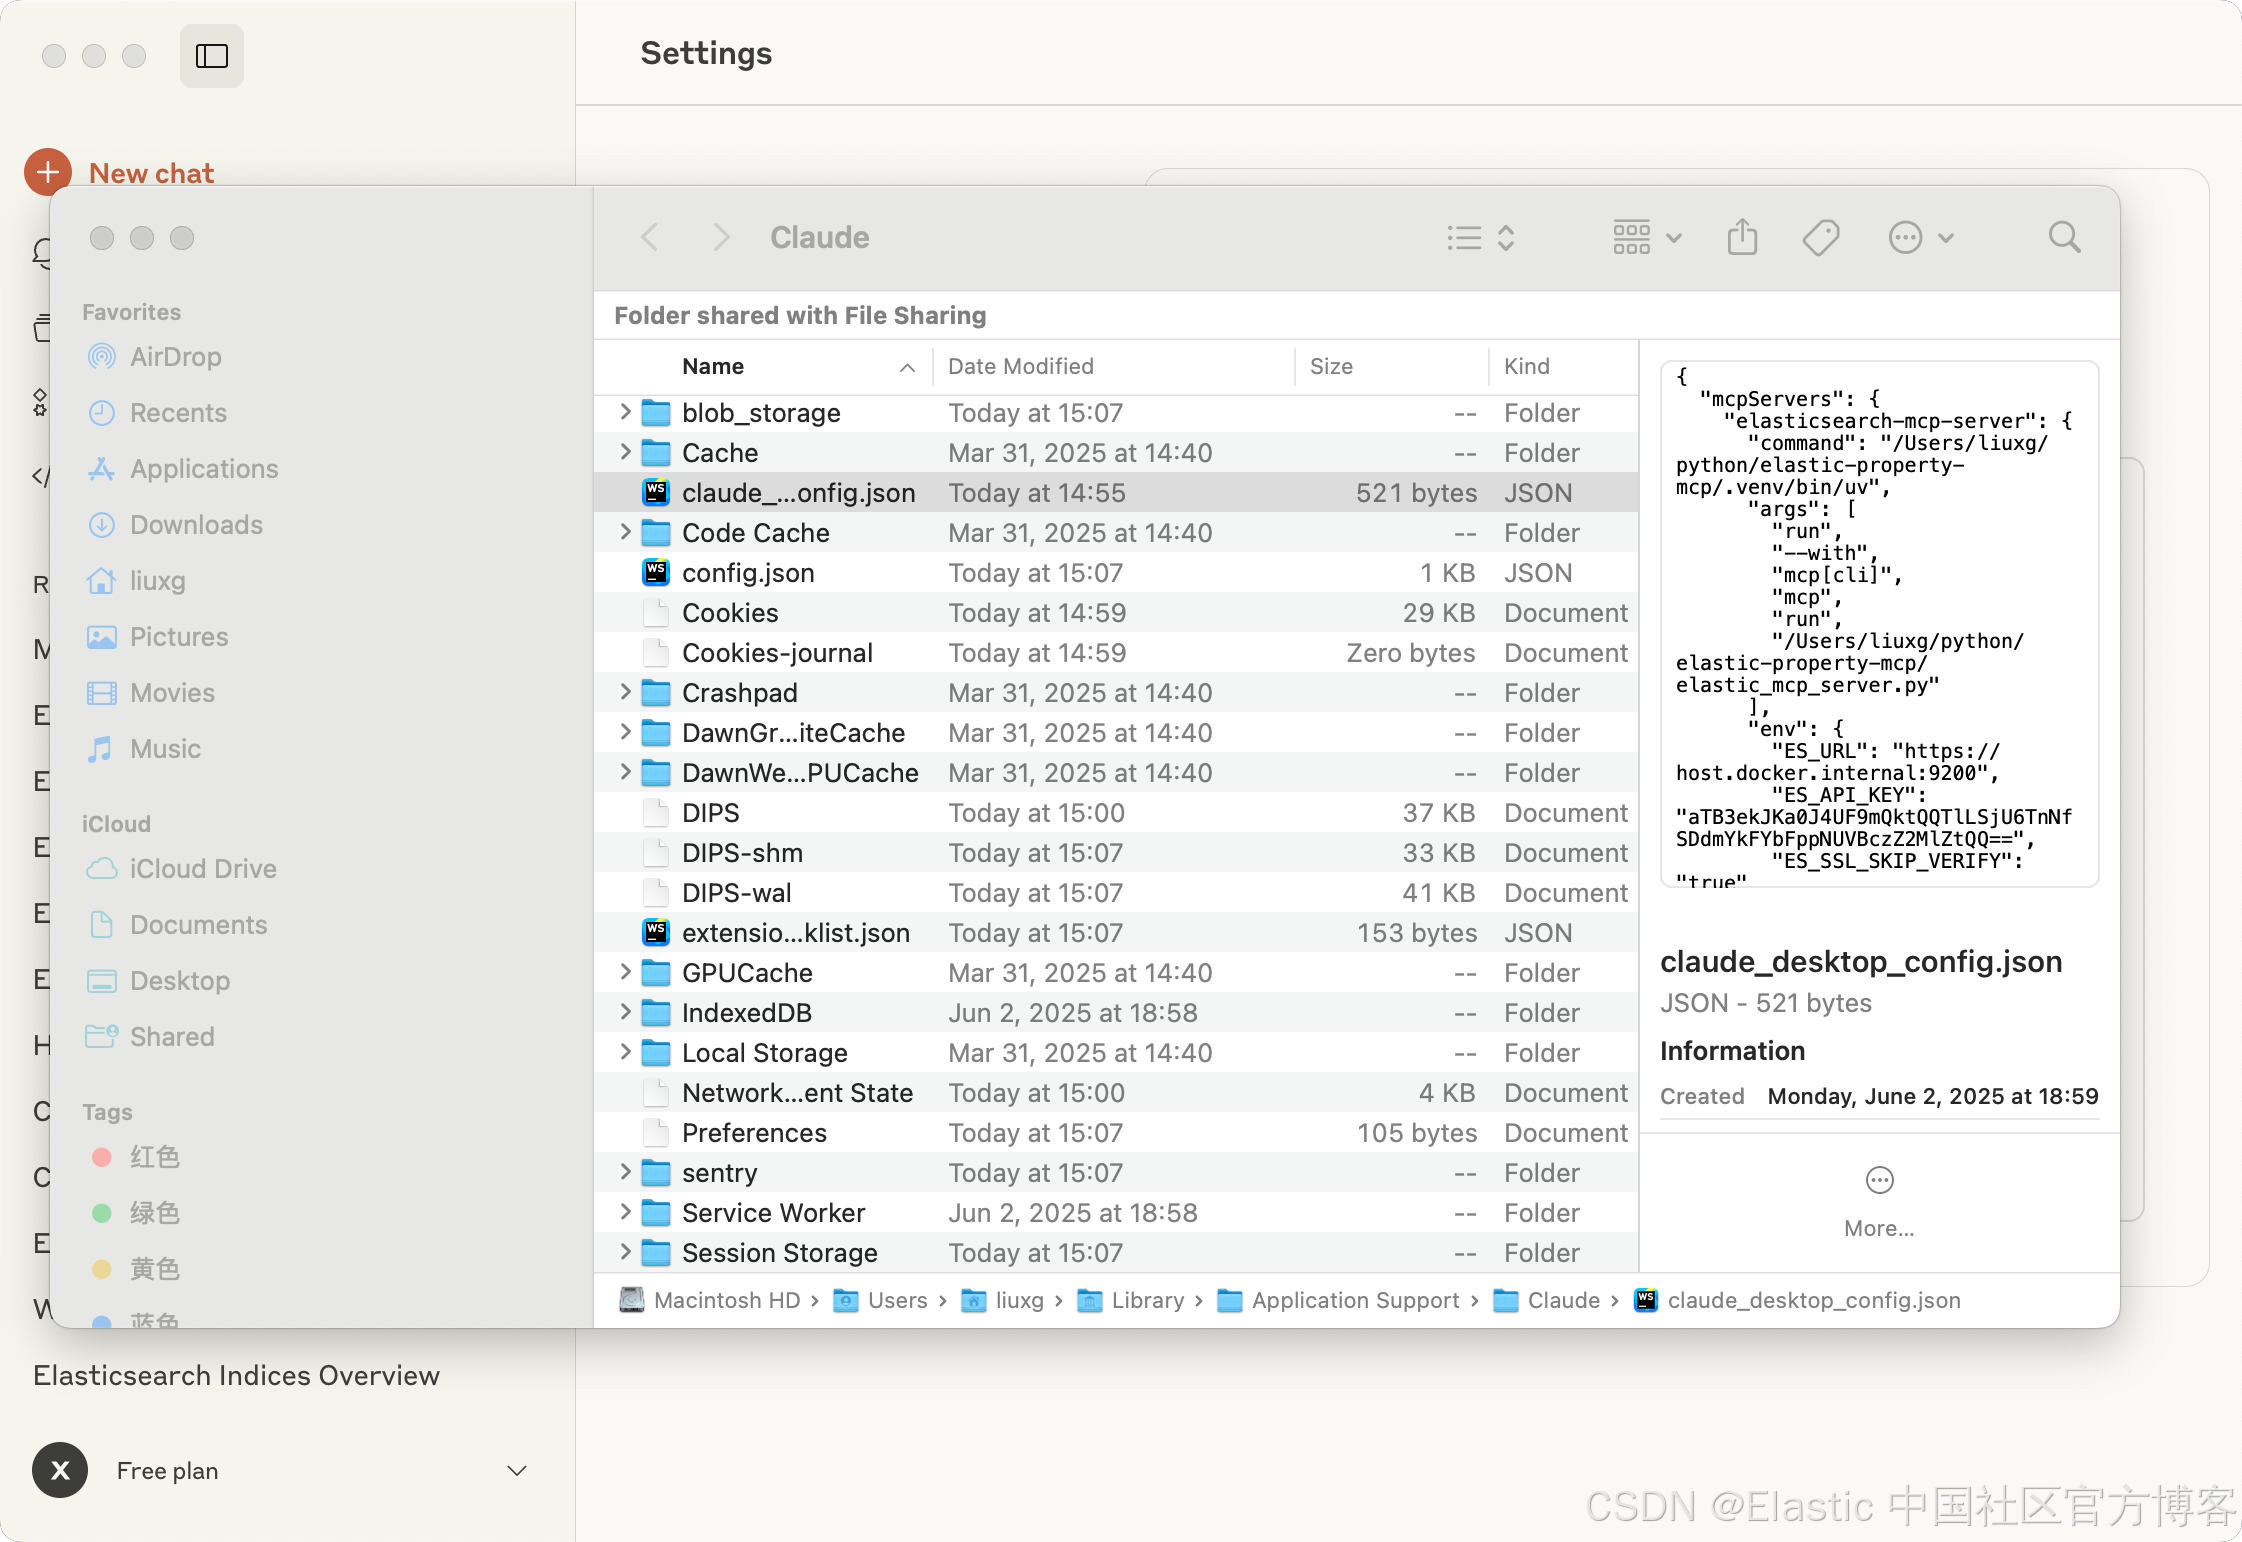Expand the Cache folder disclosure arrow
Image resolution: width=2242 pixels, height=1542 pixels.
coord(625,452)
